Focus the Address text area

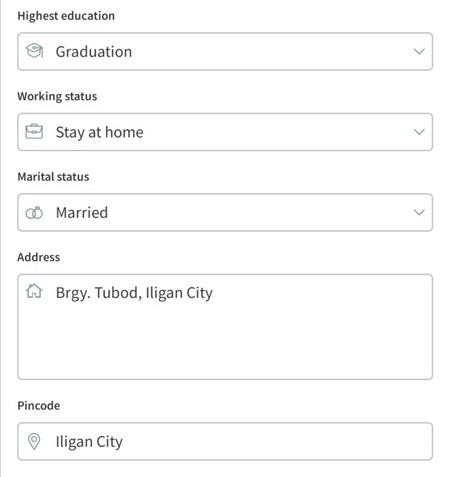pyautogui.click(x=225, y=327)
